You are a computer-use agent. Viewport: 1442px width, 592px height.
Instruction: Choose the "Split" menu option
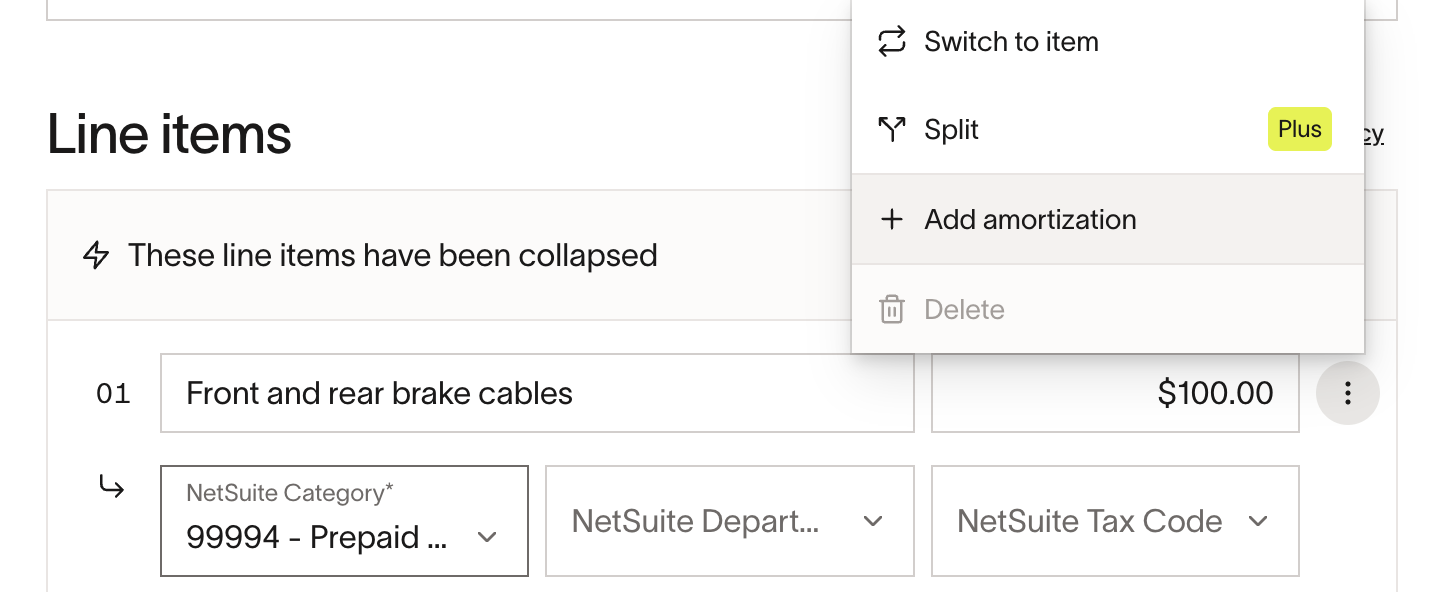[x=951, y=130]
